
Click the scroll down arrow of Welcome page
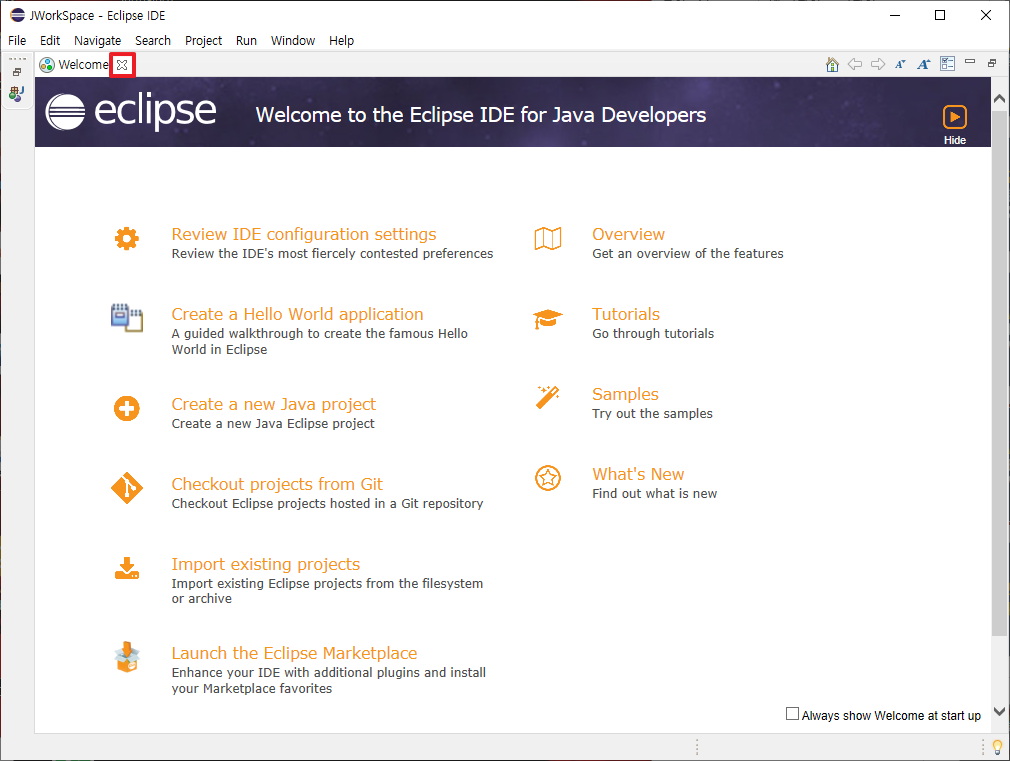(x=1000, y=711)
